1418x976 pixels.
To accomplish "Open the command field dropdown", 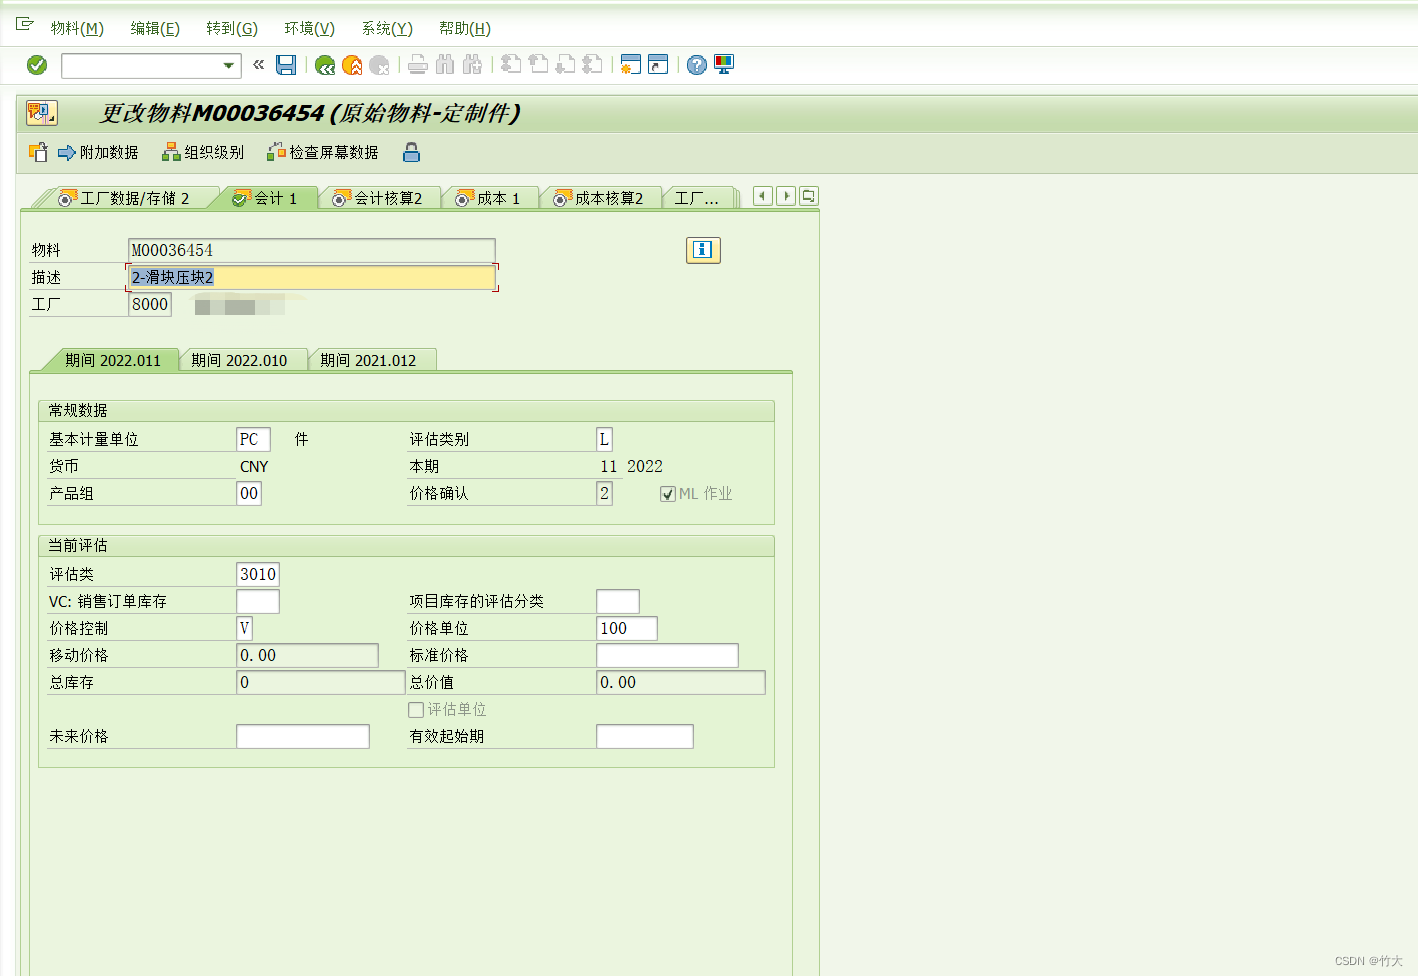I will 230,65.
